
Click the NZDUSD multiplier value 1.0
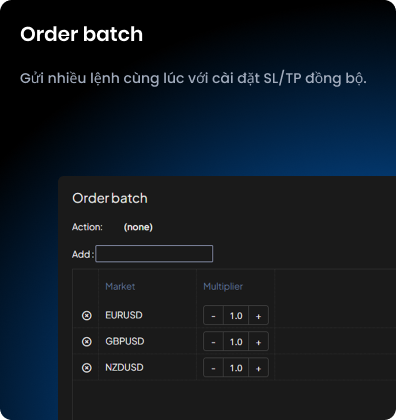(236, 368)
